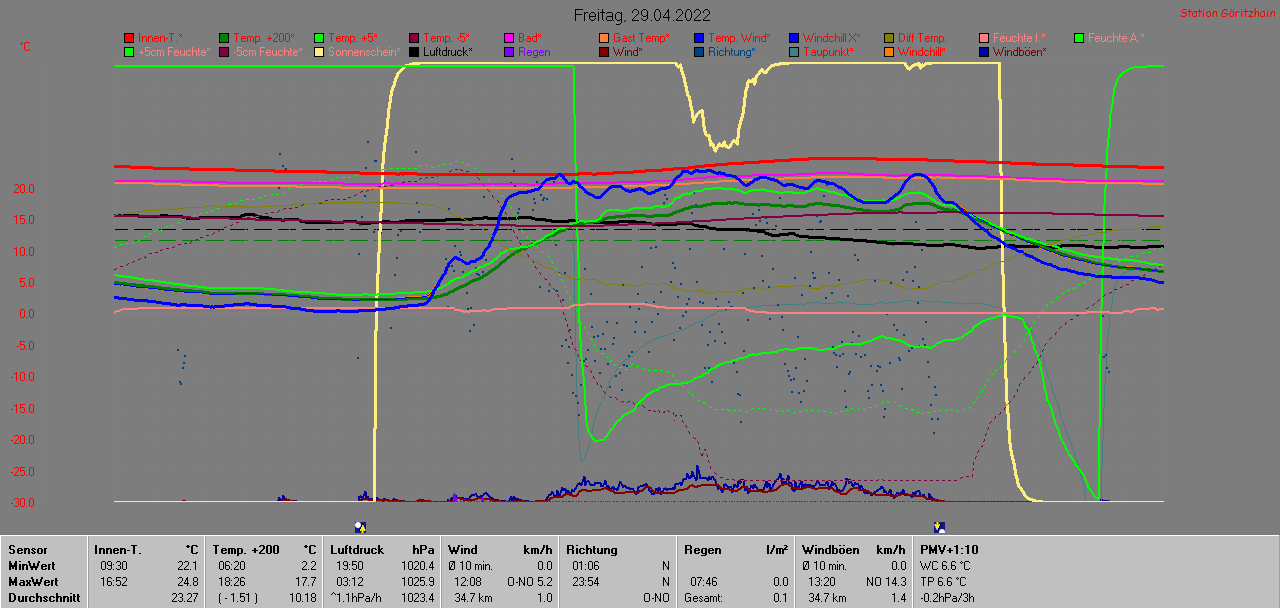
Task: Click the 'Taupunkt*' legend label
Action: [x=828, y=52]
